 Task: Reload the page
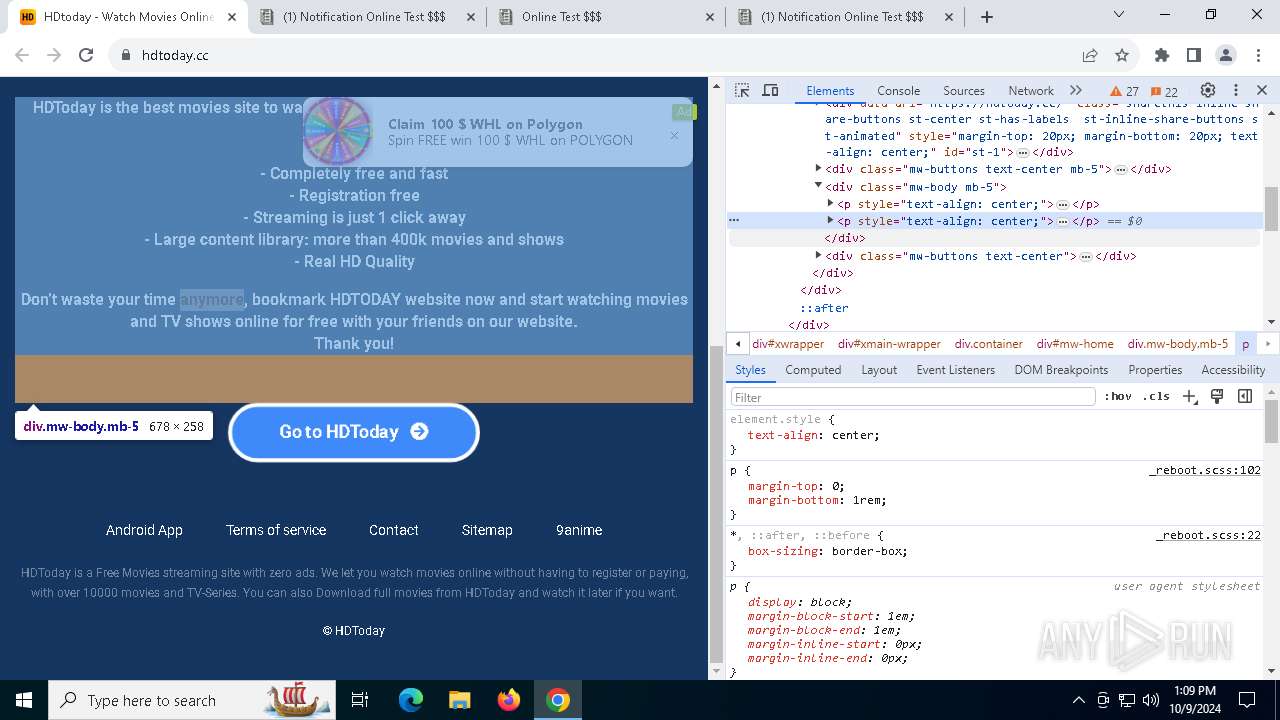click(x=86, y=55)
